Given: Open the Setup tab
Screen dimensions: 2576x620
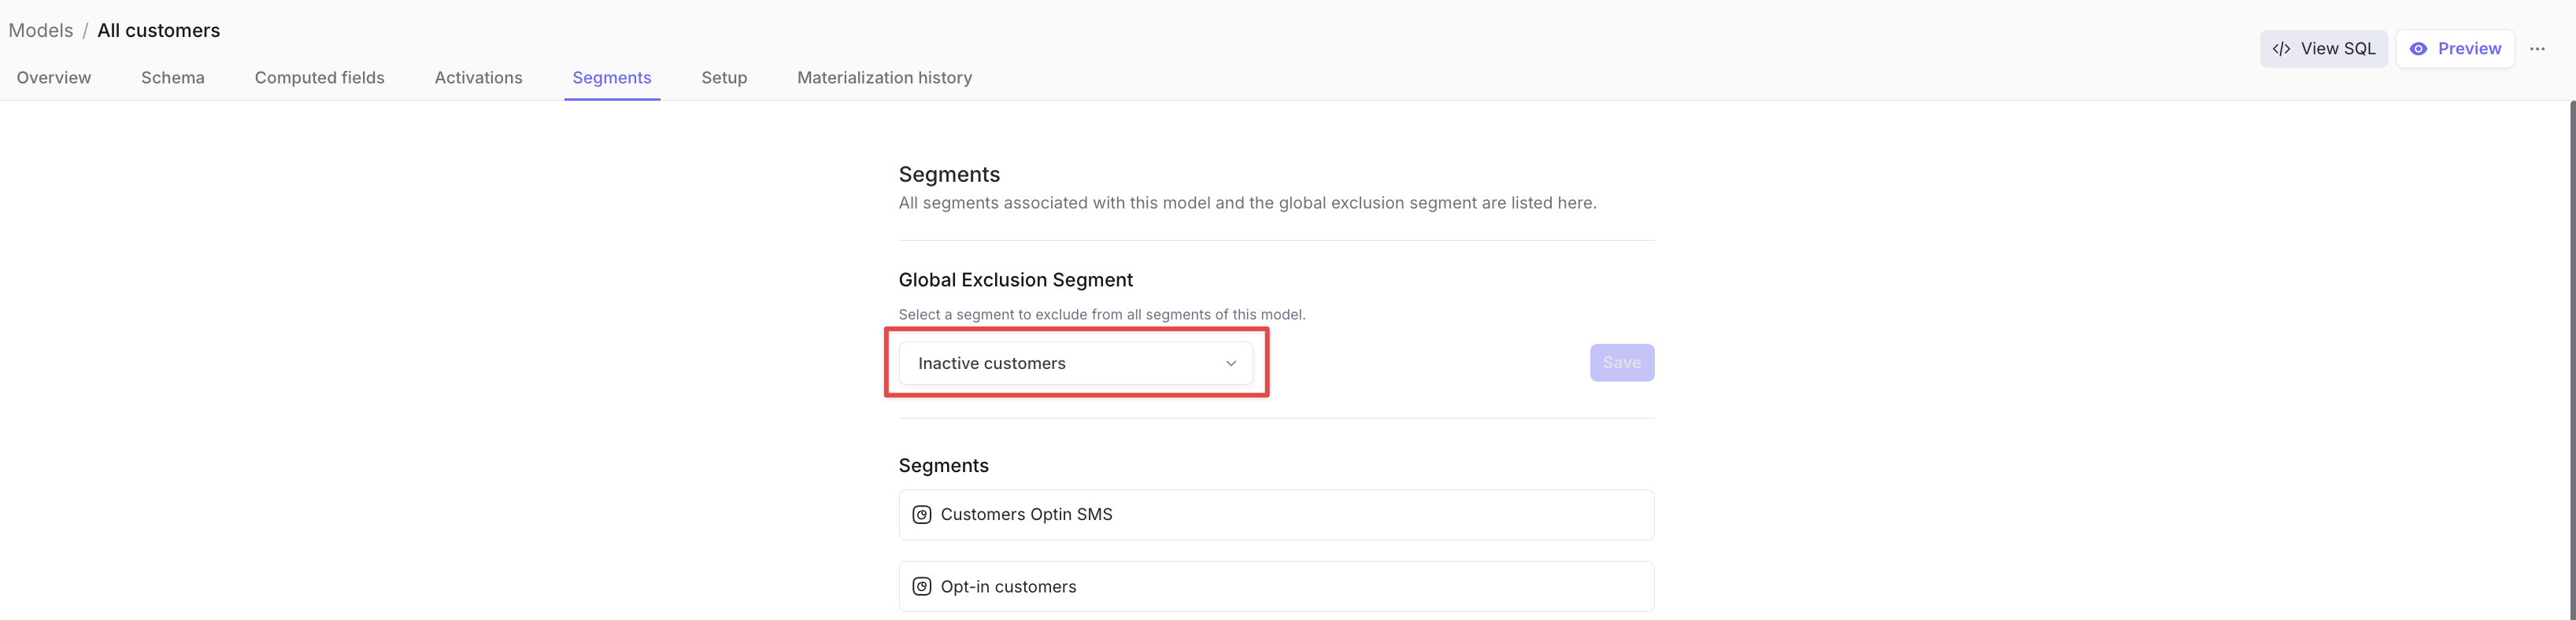Looking at the screenshot, I should pyautogui.click(x=724, y=78).
